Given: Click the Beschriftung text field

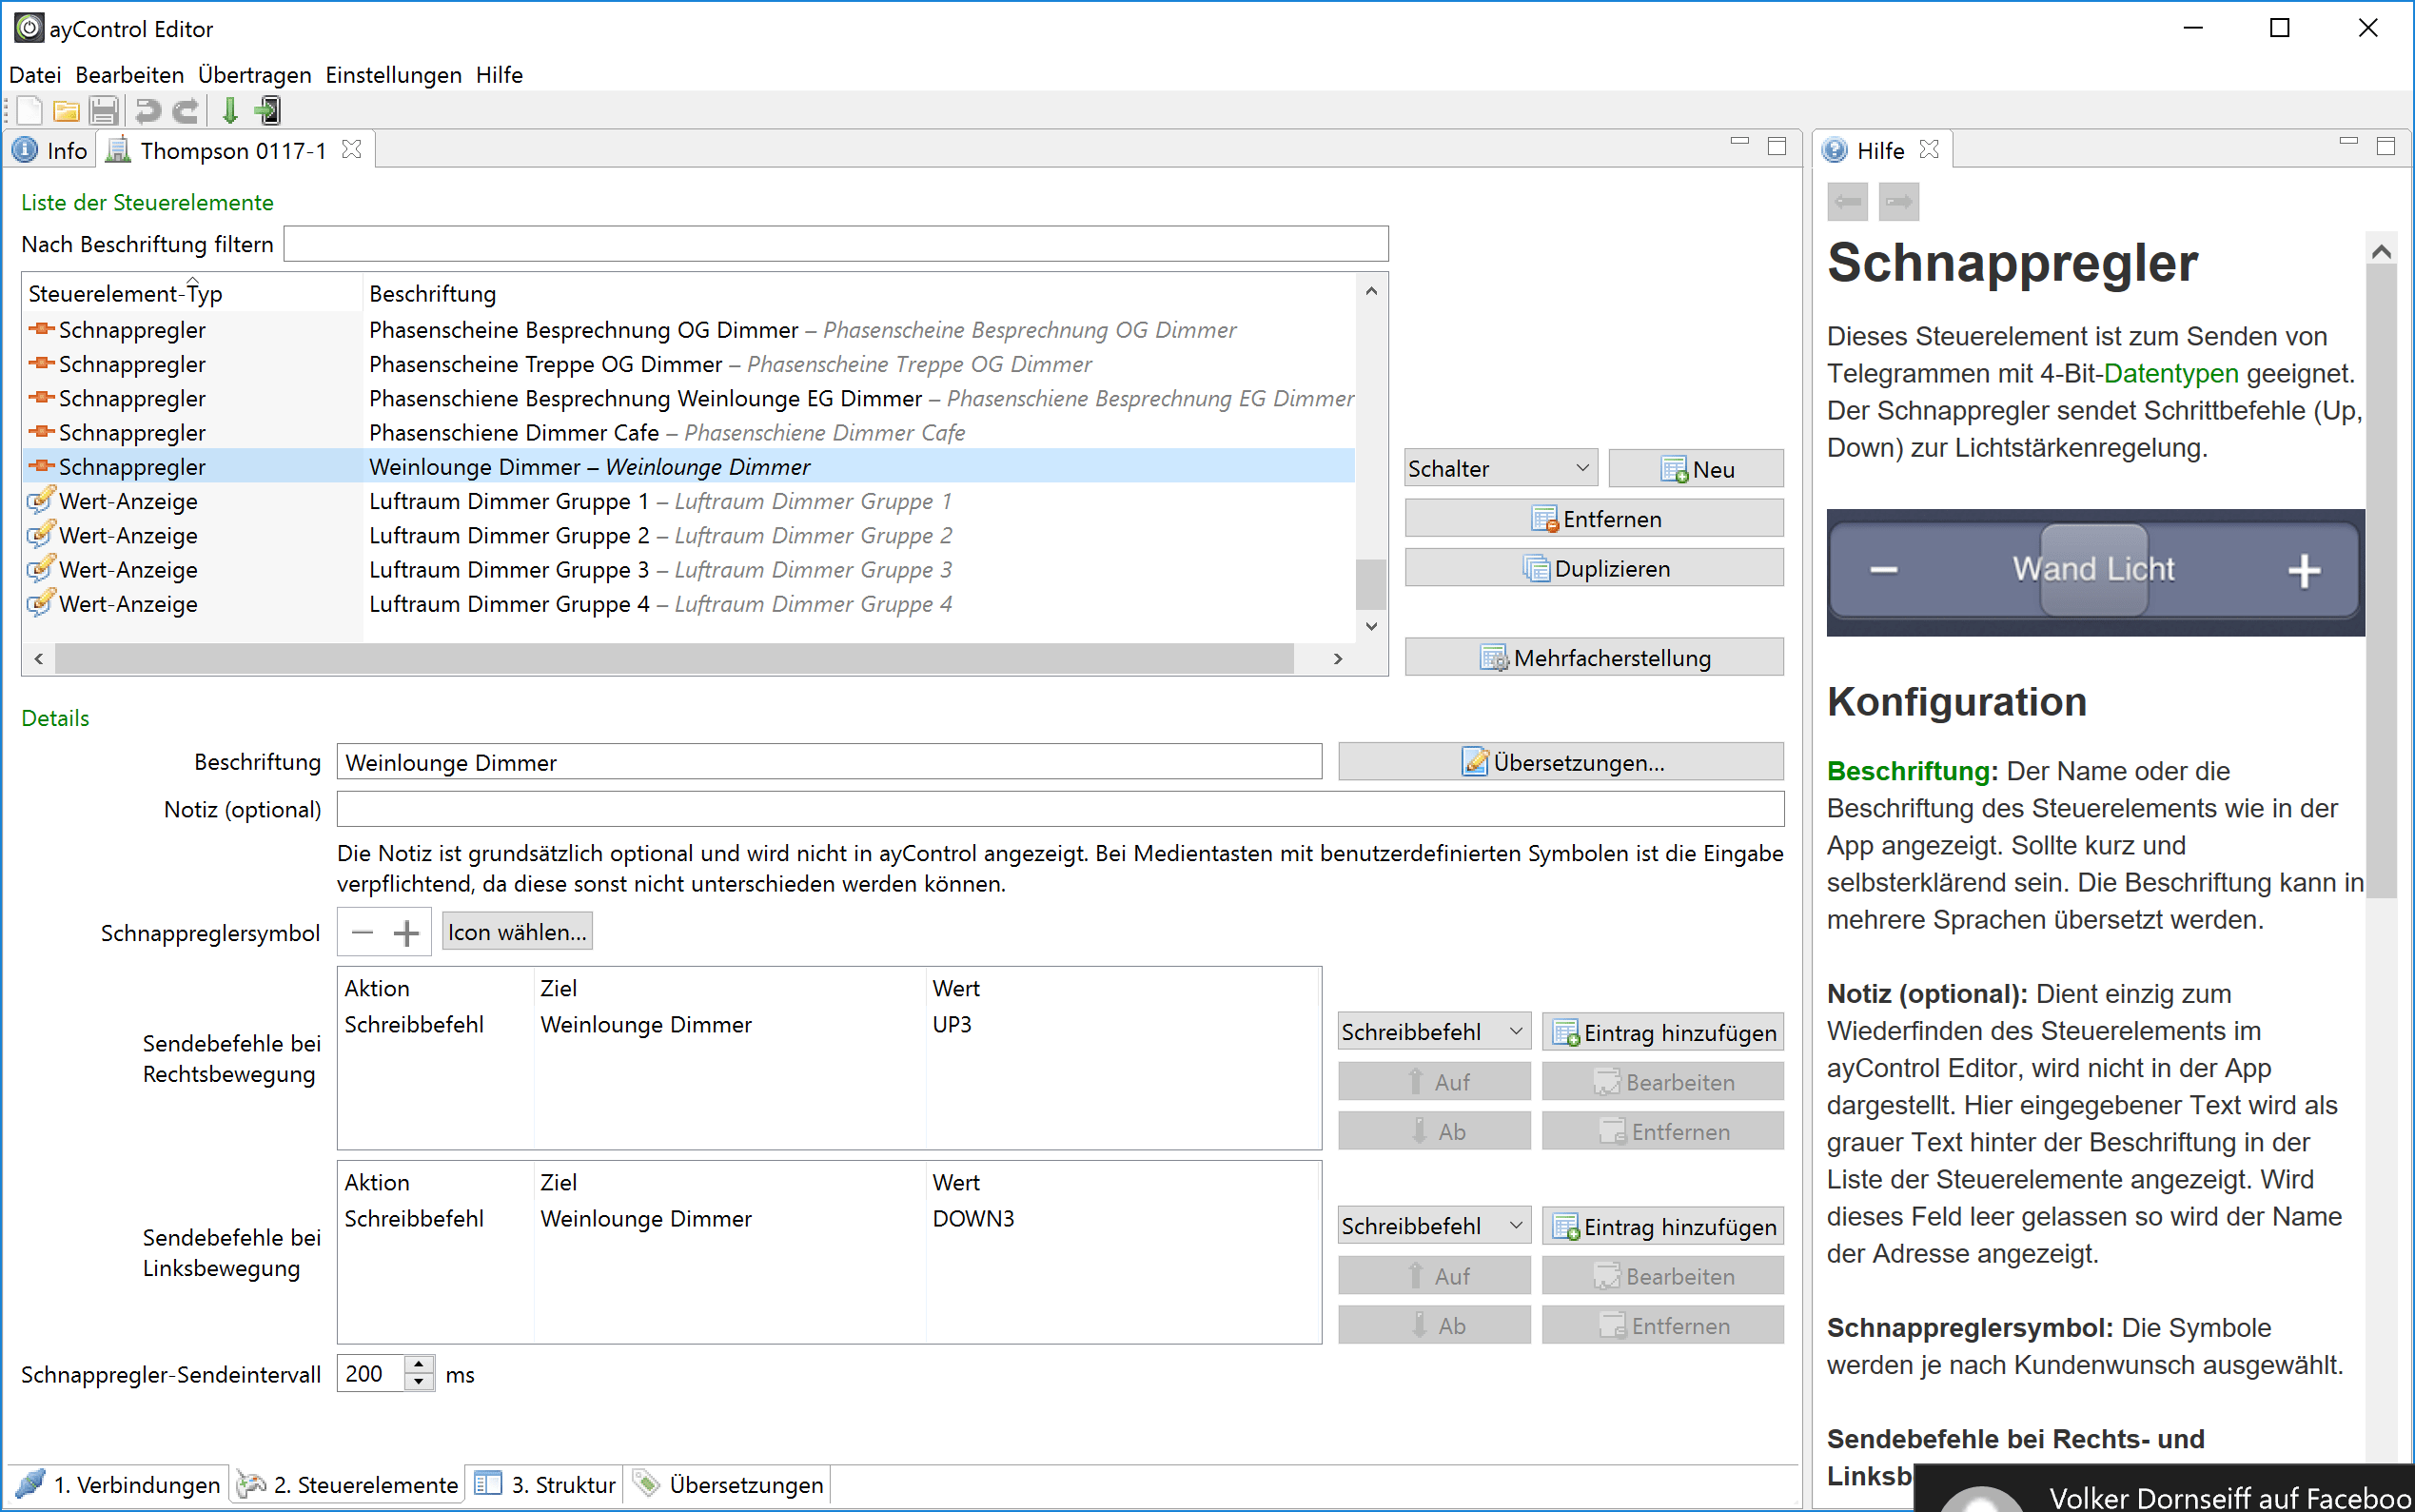Looking at the screenshot, I should [x=829, y=762].
